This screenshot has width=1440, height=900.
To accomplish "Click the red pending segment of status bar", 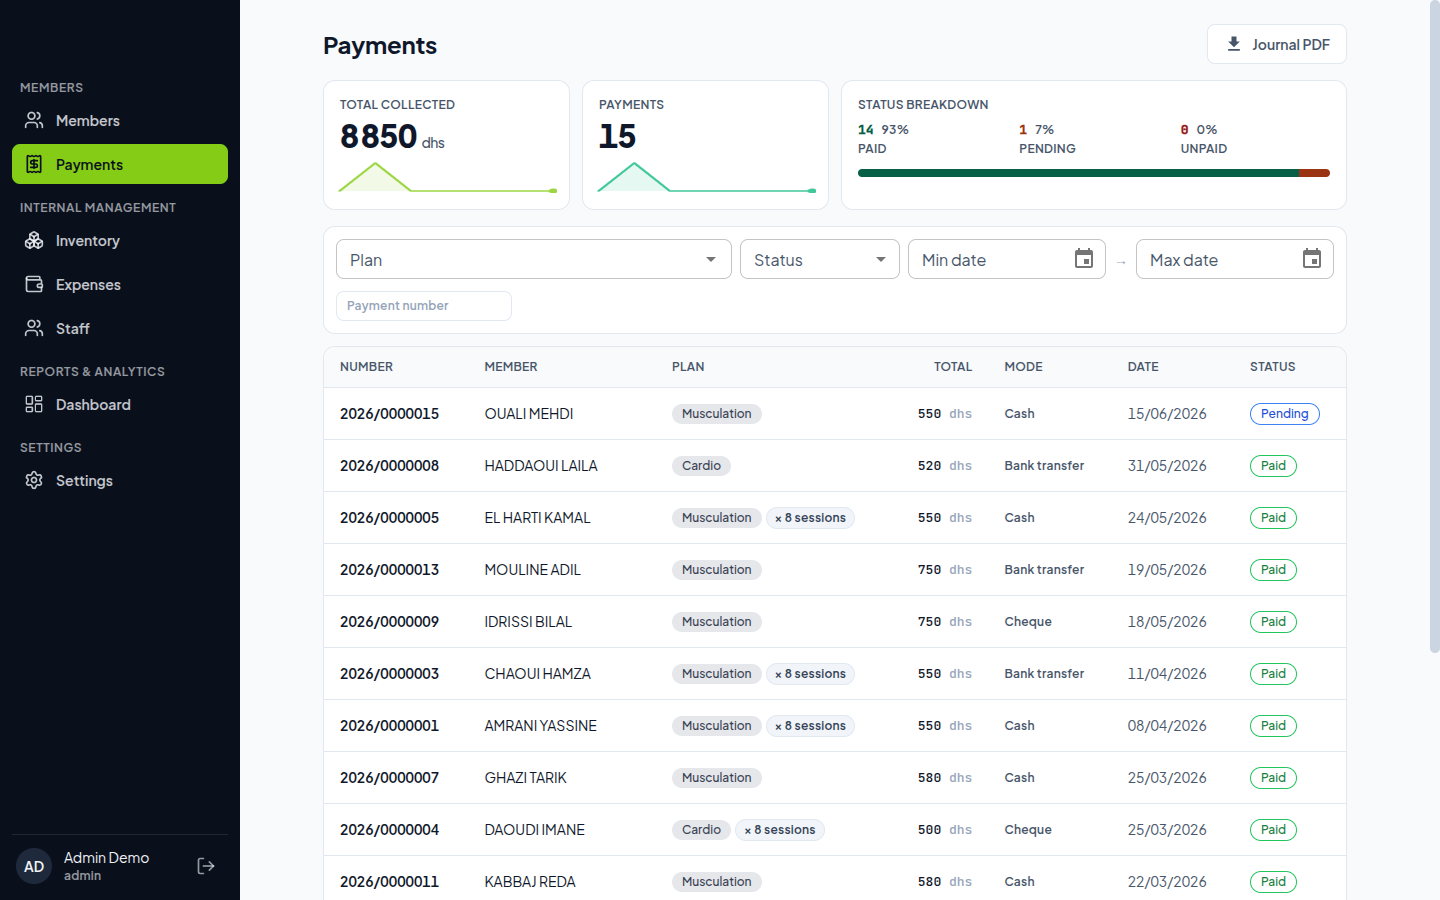I will (1314, 173).
